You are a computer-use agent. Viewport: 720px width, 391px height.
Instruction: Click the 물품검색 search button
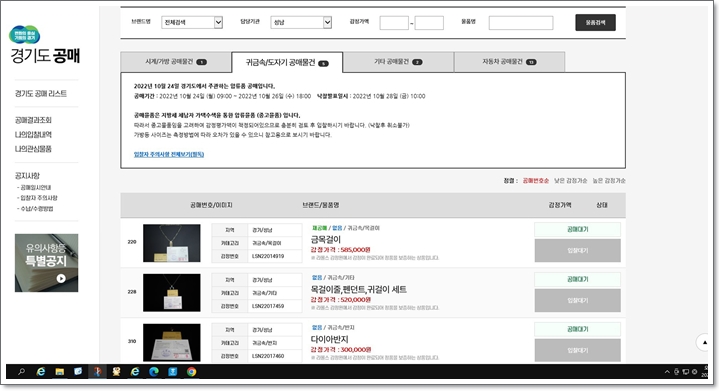click(595, 22)
